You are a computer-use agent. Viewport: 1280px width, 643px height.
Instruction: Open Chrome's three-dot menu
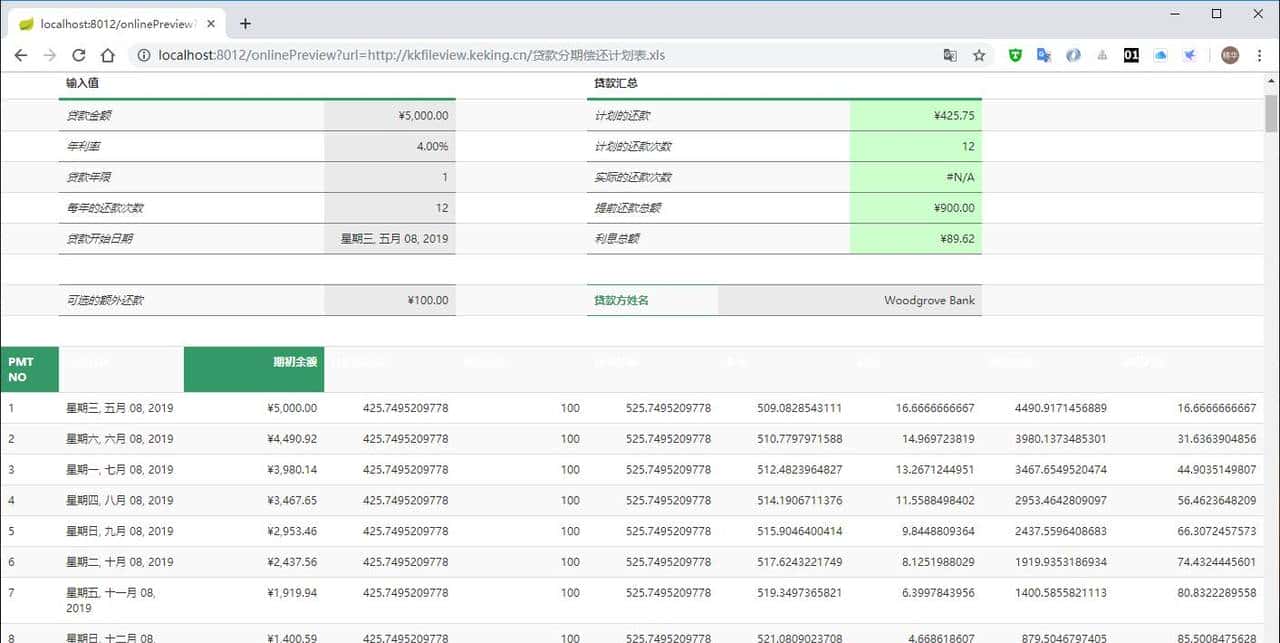[1260, 55]
